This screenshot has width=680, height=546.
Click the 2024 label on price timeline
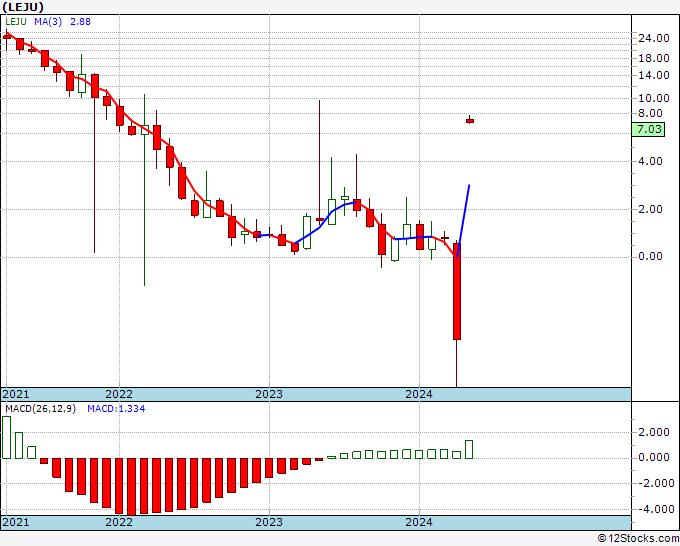pos(419,394)
